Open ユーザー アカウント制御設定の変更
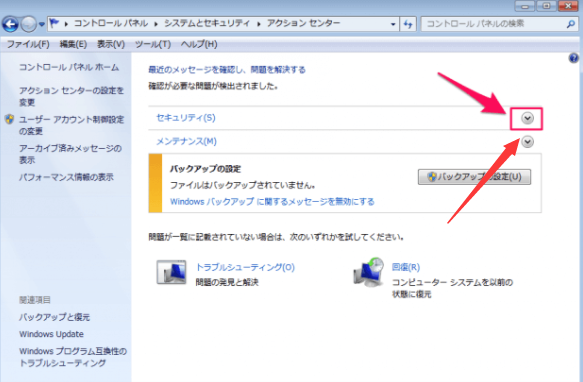This screenshot has height=382, width=583. (71, 125)
